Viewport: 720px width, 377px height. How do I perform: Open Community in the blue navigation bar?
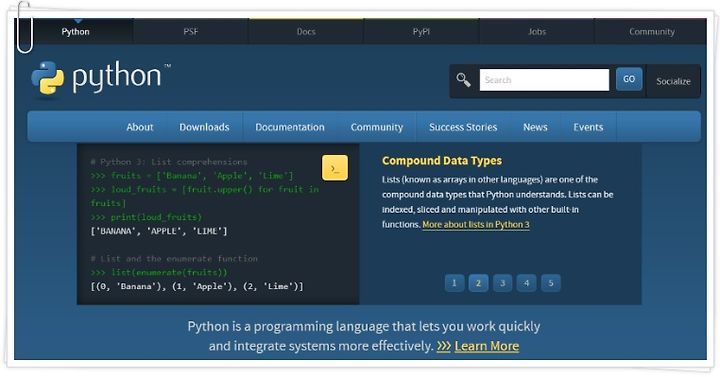tap(377, 127)
